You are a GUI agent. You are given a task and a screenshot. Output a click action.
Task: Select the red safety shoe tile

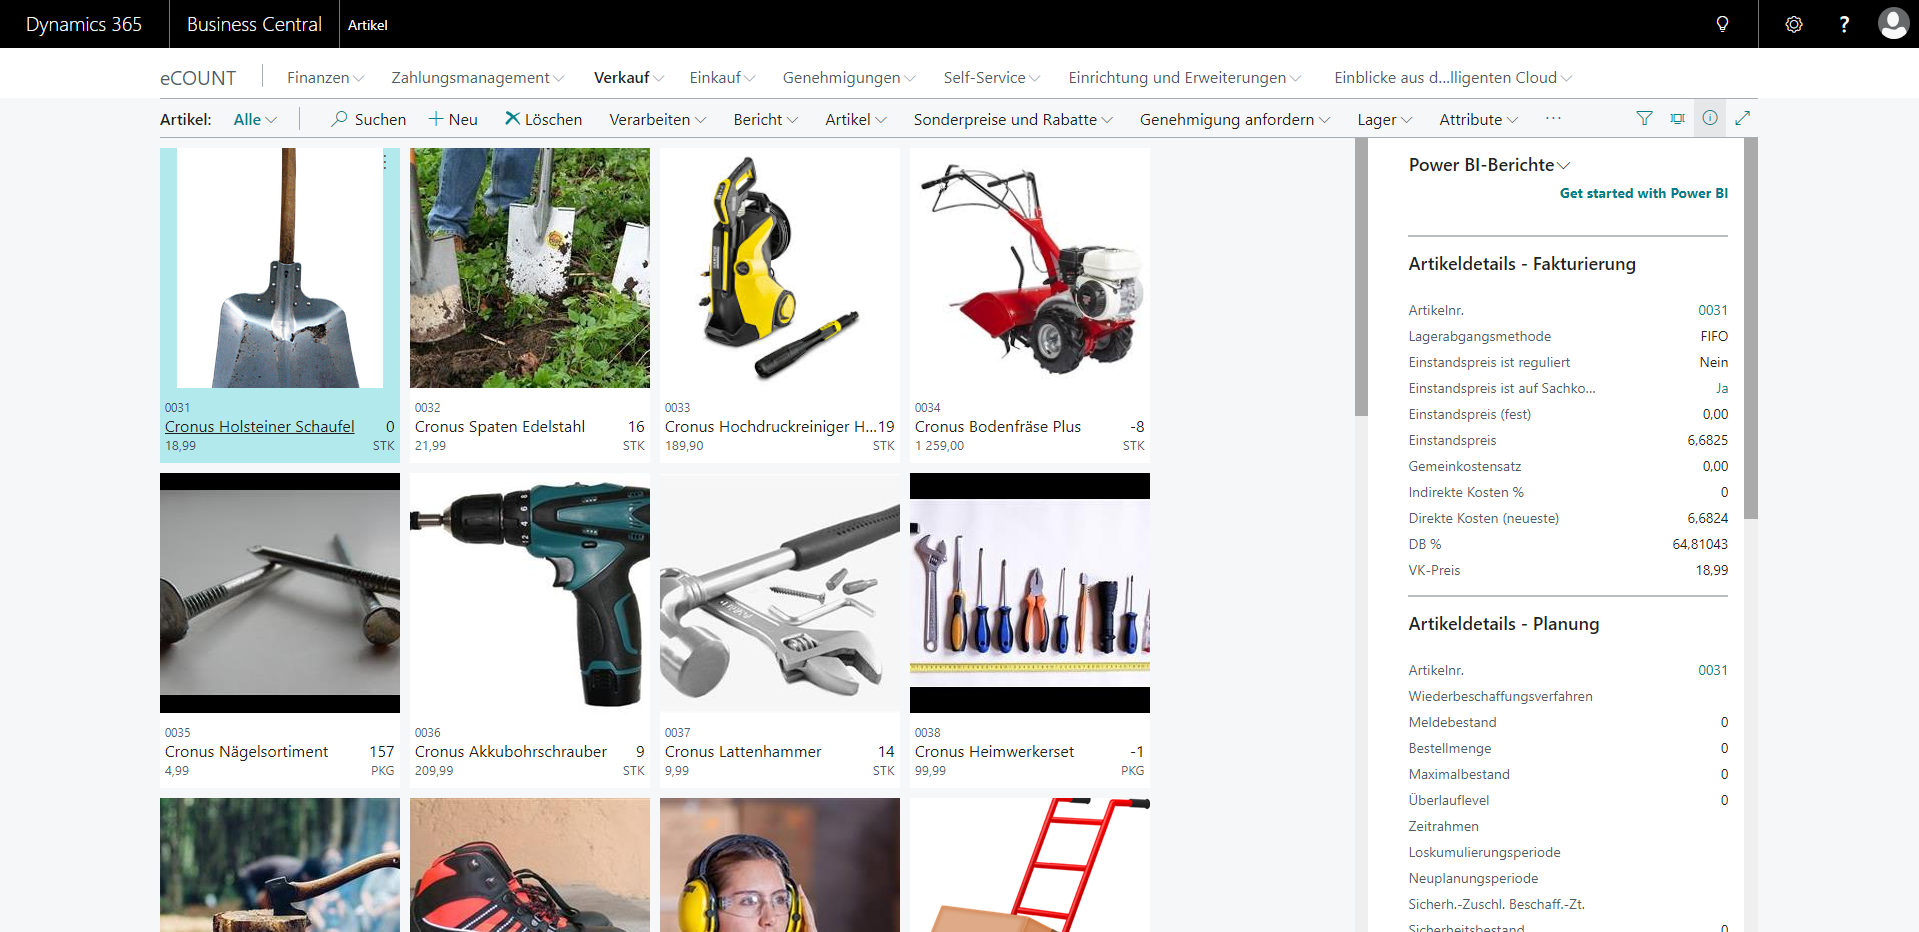(530, 865)
